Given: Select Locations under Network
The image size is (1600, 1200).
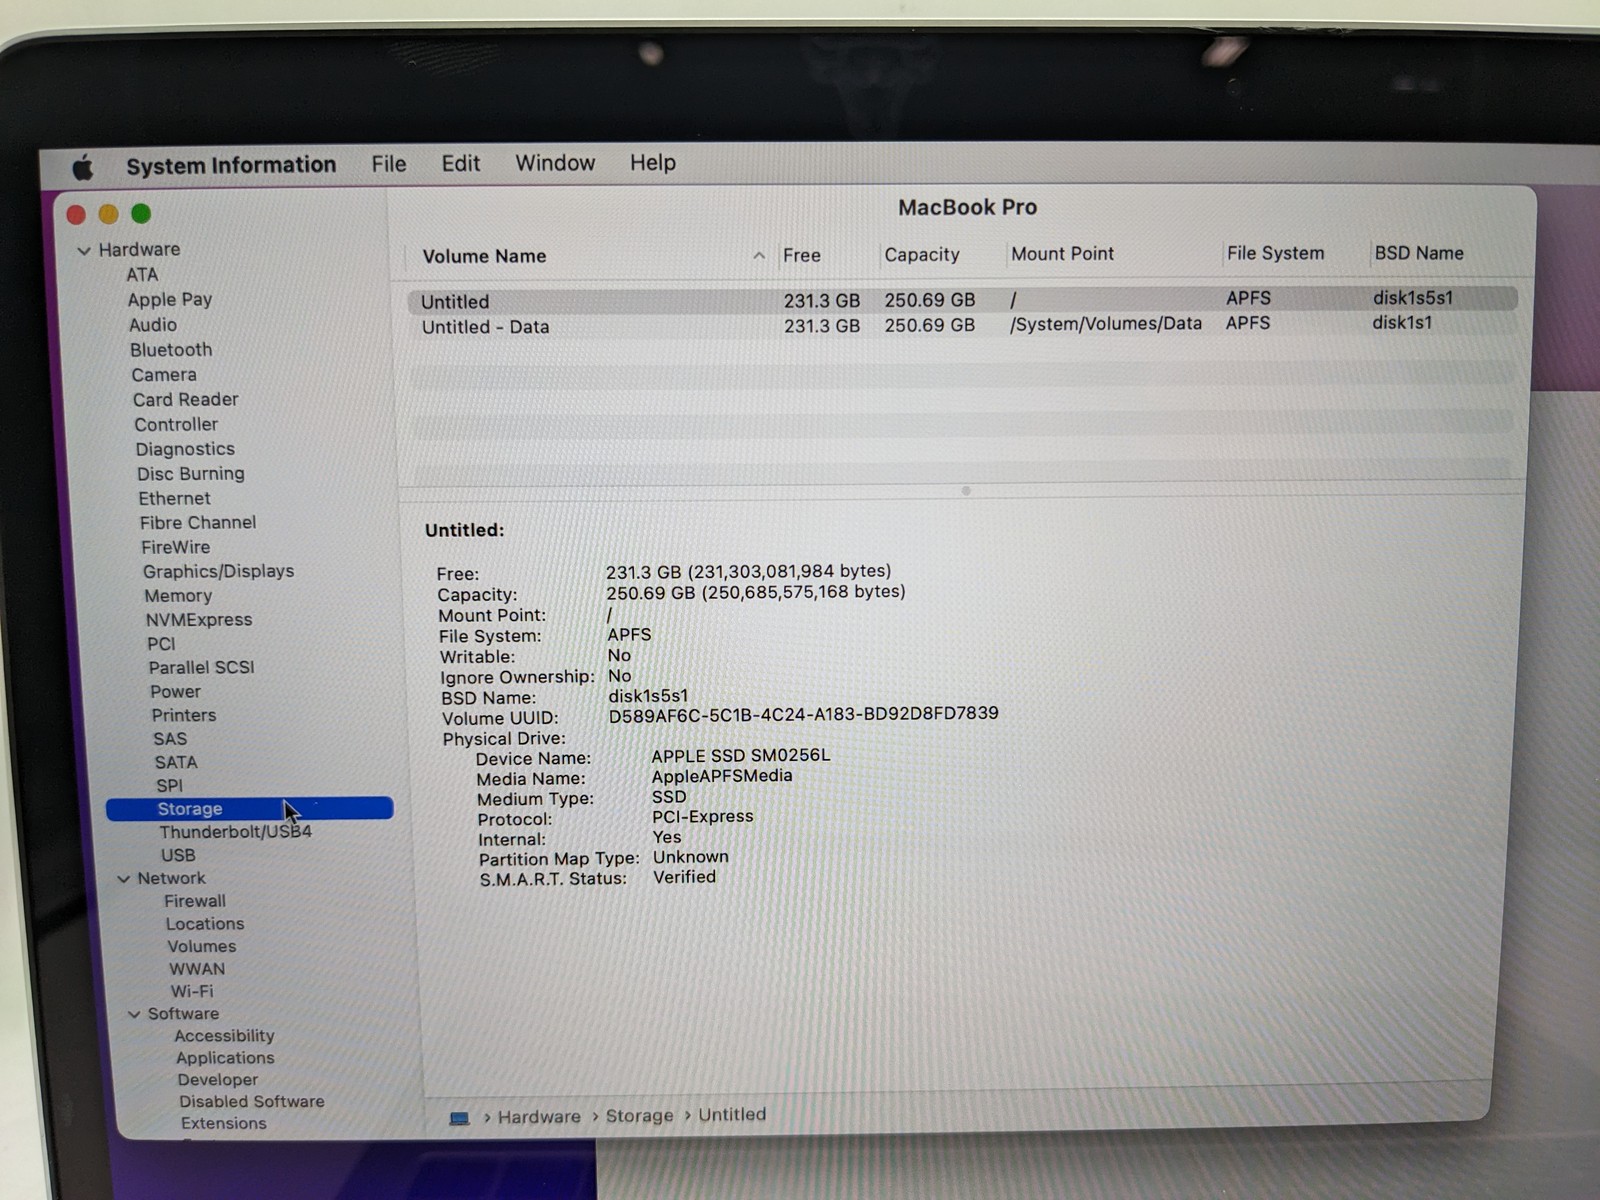Looking at the screenshot, I should pyautogui.click(x=205, y=924).
